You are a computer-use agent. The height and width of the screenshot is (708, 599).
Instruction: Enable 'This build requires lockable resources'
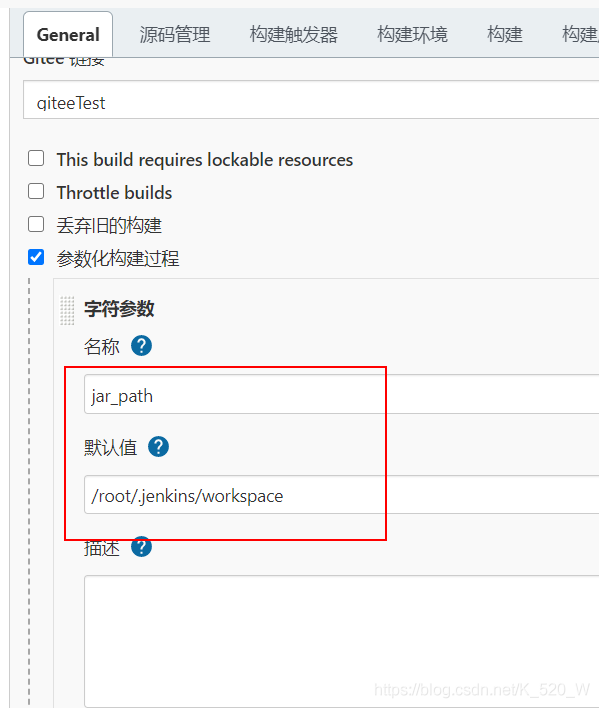(36, 159)
